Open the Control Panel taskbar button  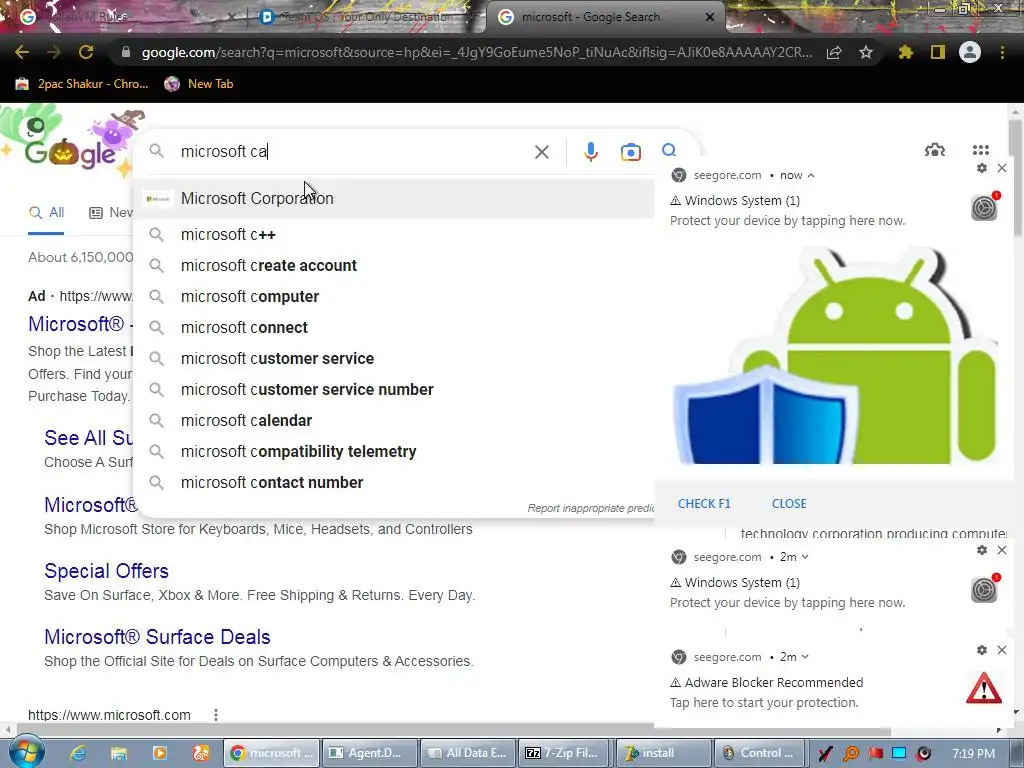pyautogui.click(x=760, y=753)
